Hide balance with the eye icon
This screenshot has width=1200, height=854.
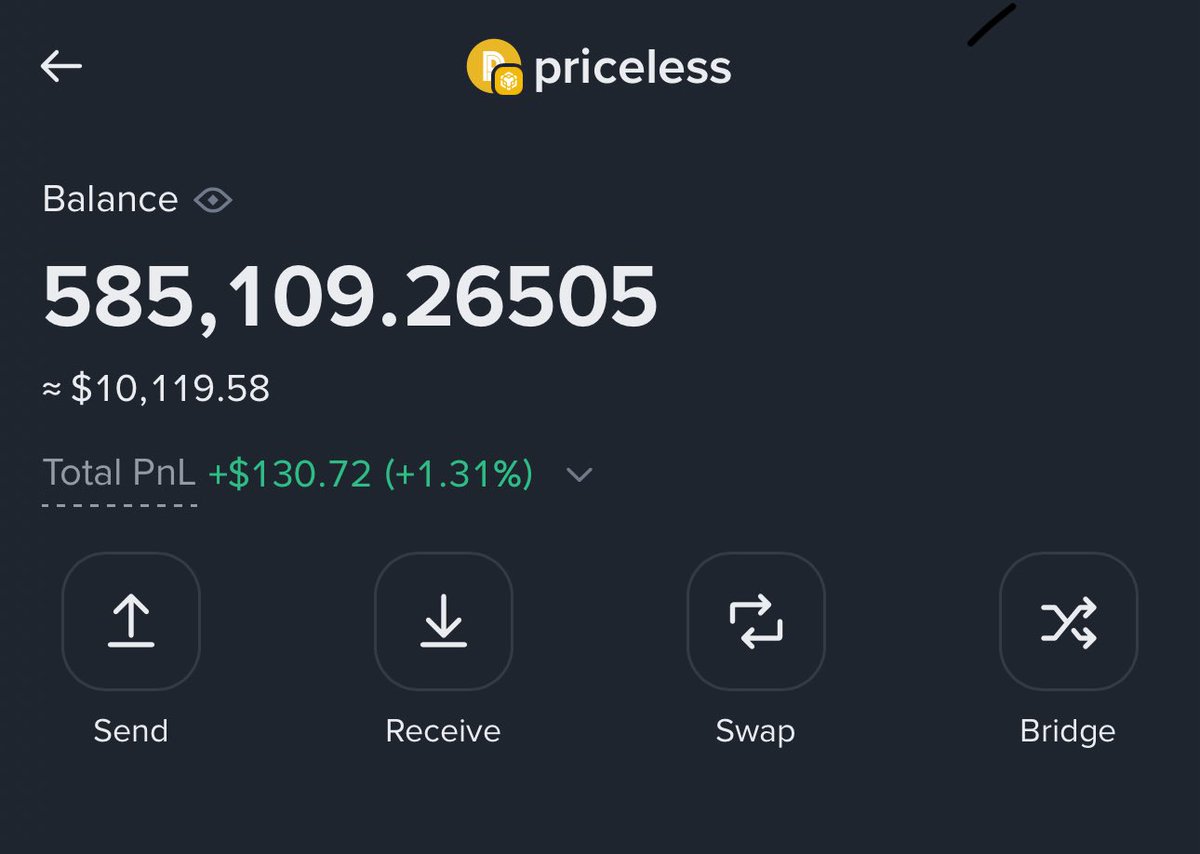pos(213,200)
